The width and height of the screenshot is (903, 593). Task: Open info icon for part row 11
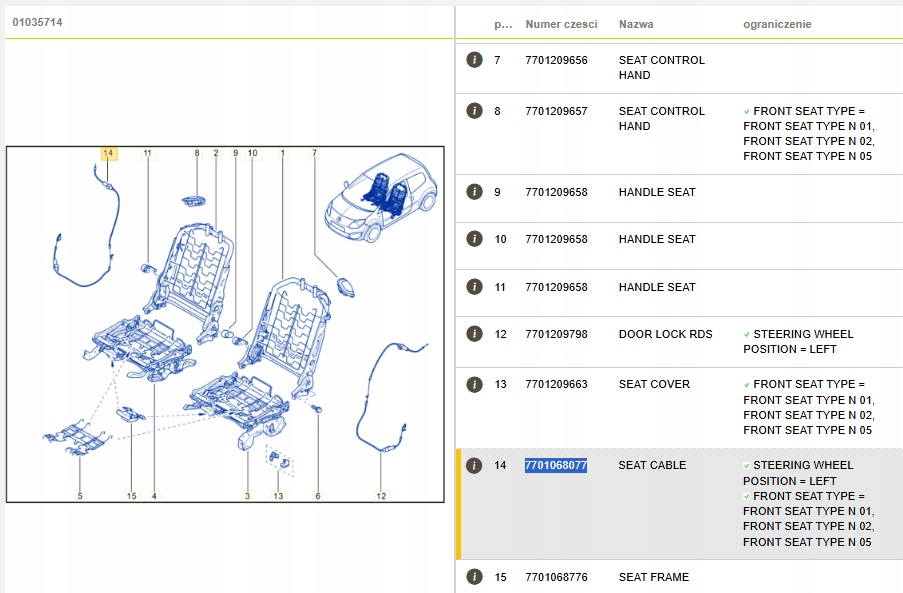(474, 286)
